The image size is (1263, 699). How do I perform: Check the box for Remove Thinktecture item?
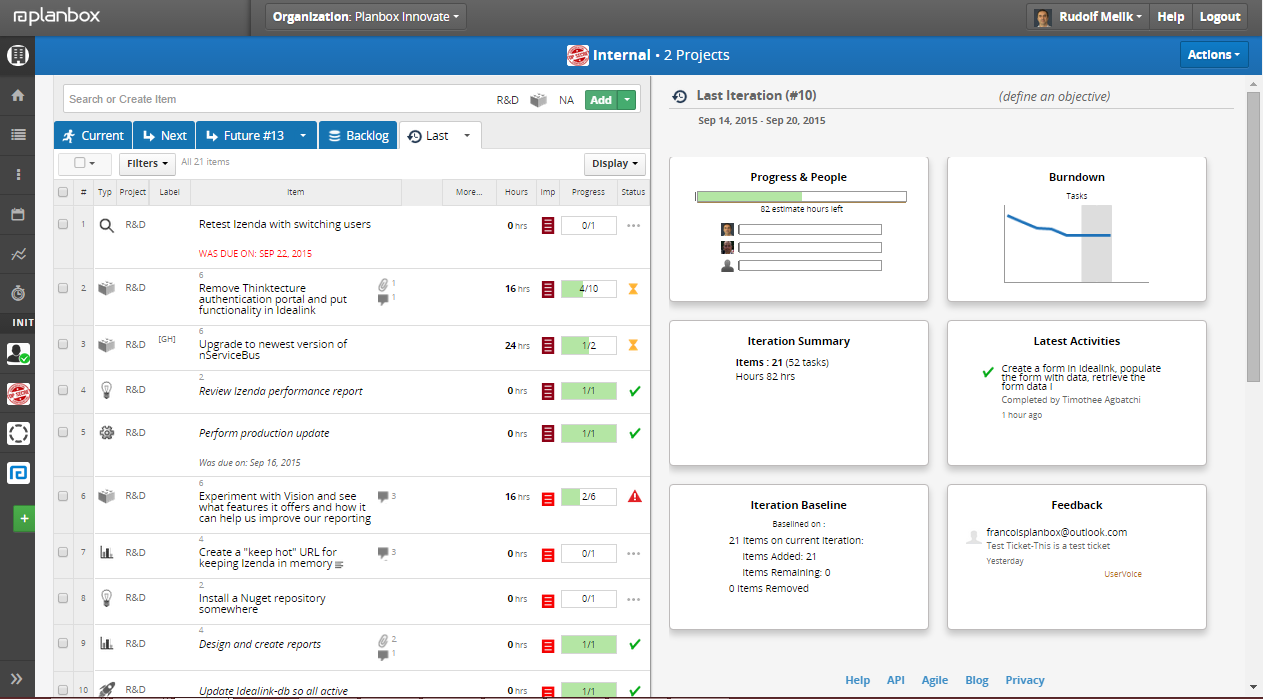[x=64, y=288]
